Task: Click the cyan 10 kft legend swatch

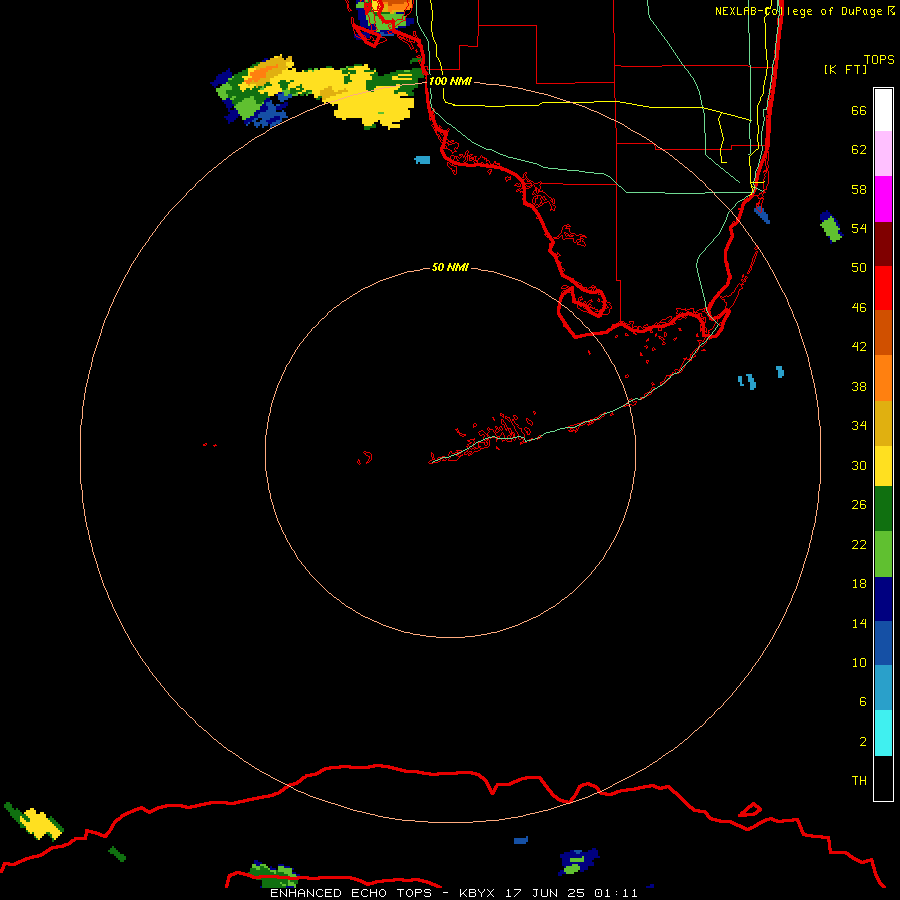Action: click(x=883, y=733)
